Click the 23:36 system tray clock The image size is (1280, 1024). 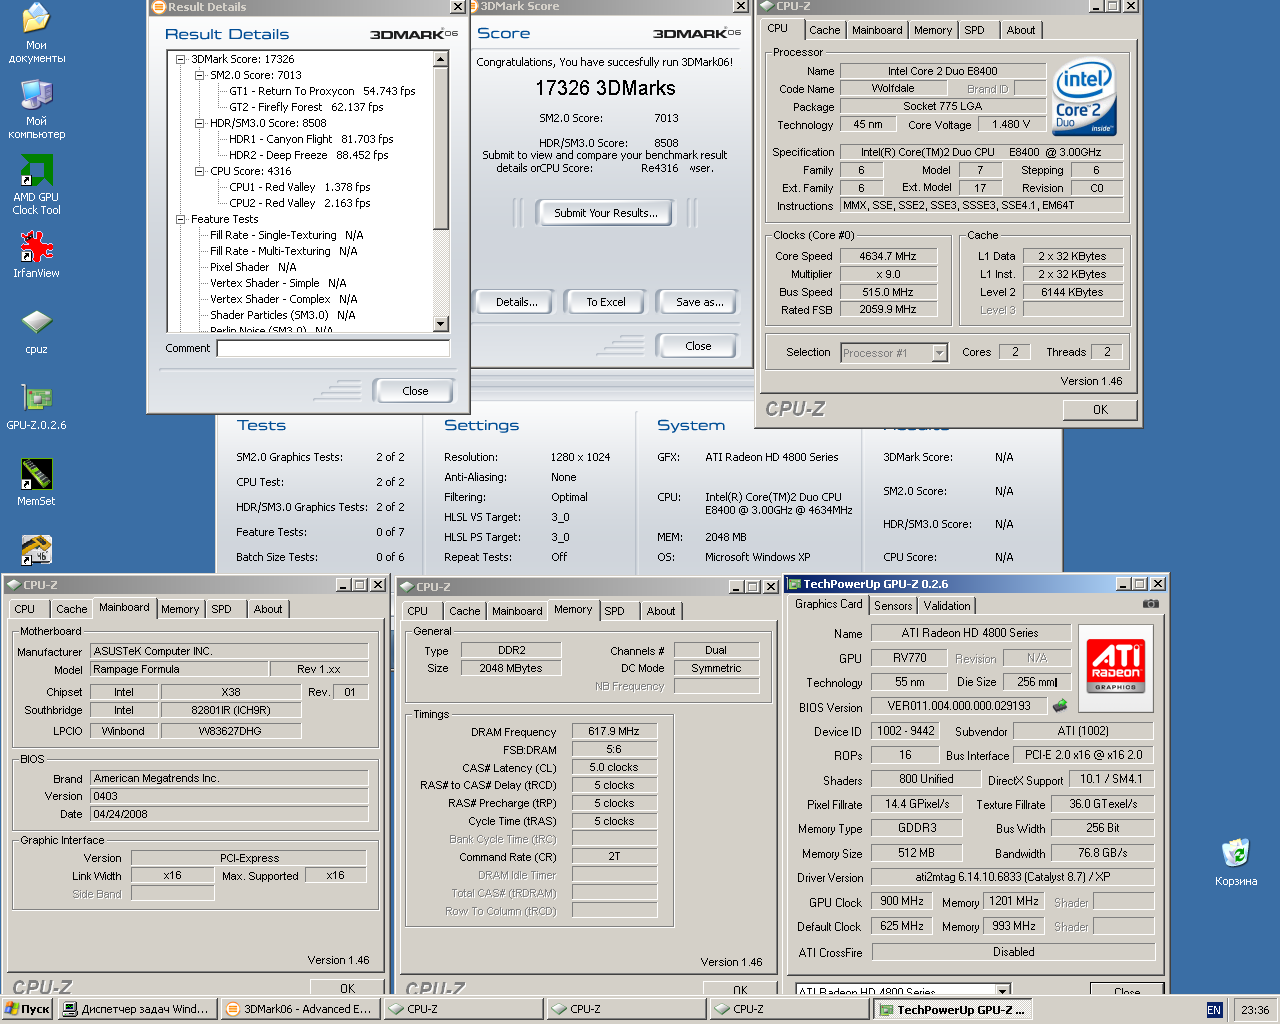[x=1255, y=1010]
